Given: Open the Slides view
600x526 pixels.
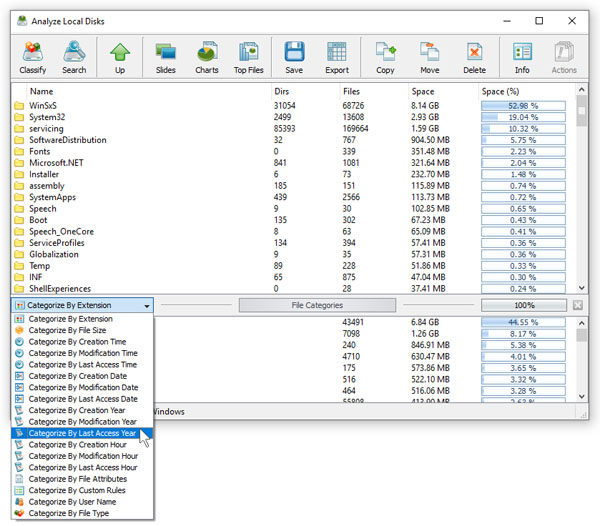Looking at the screenshot, I should coord(165,57).
